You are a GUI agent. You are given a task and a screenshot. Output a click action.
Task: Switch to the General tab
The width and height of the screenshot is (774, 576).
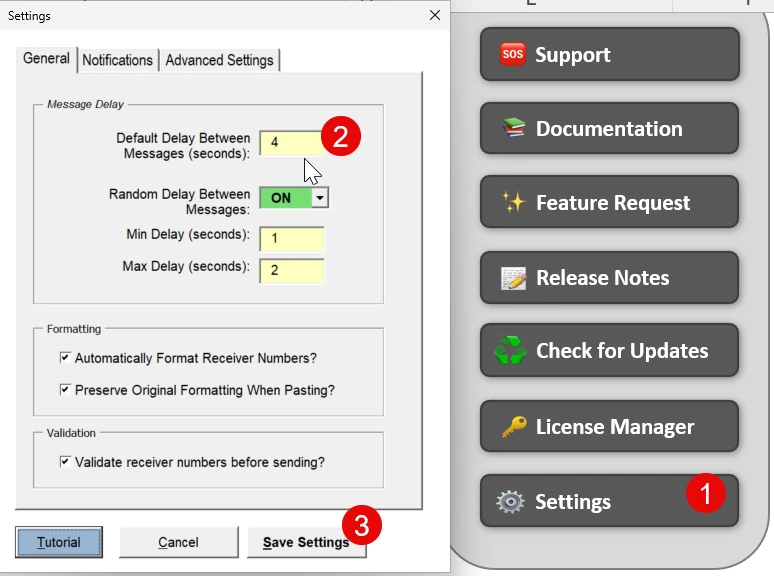(46, 58)
